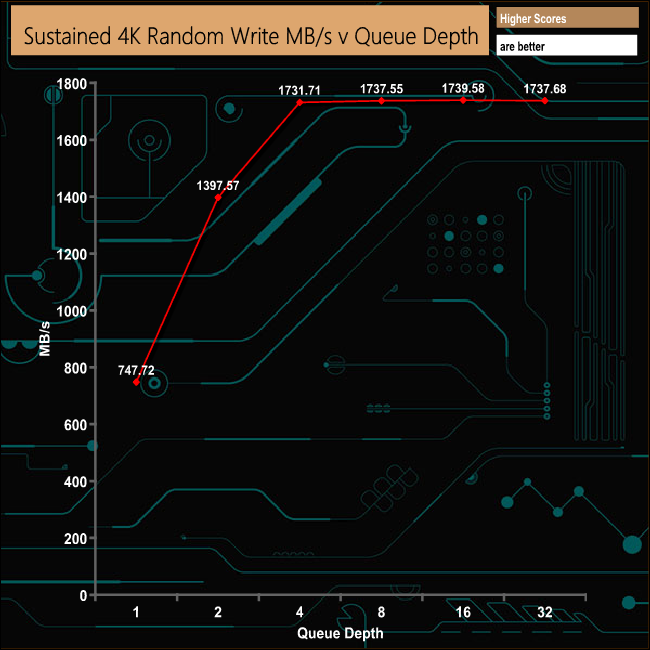Select the red data point at queue depth 1
This screenshot has height=650, width=650.
136,382
